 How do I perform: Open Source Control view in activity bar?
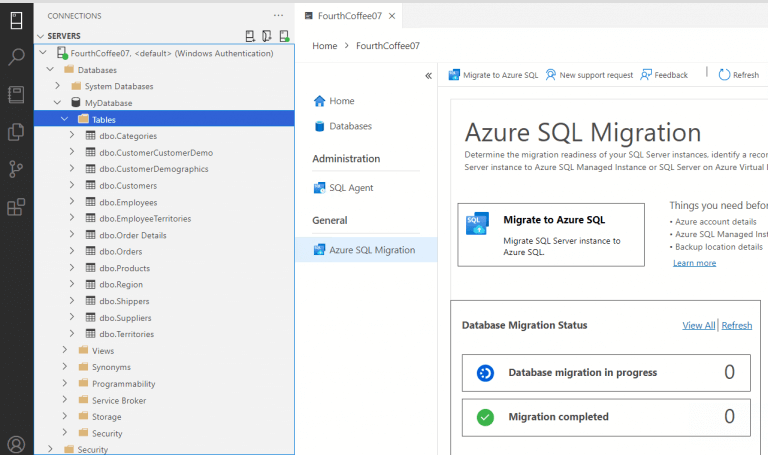coord(16,169)
